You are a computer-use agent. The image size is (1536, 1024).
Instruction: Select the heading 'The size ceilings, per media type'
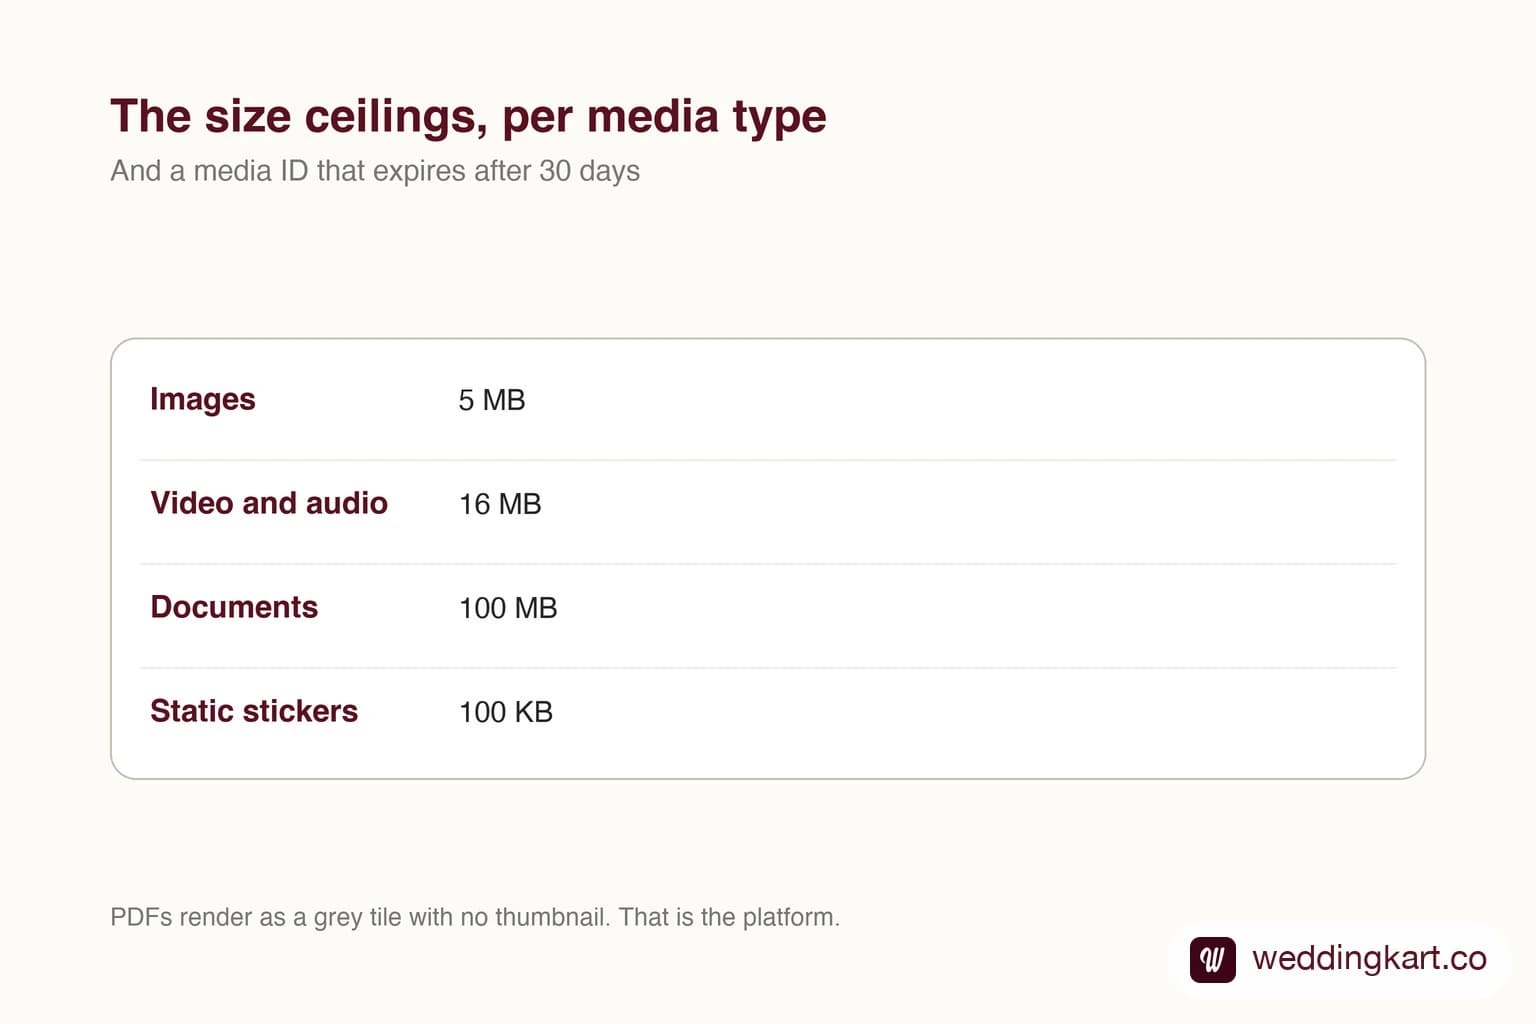(x=468, y=116)
